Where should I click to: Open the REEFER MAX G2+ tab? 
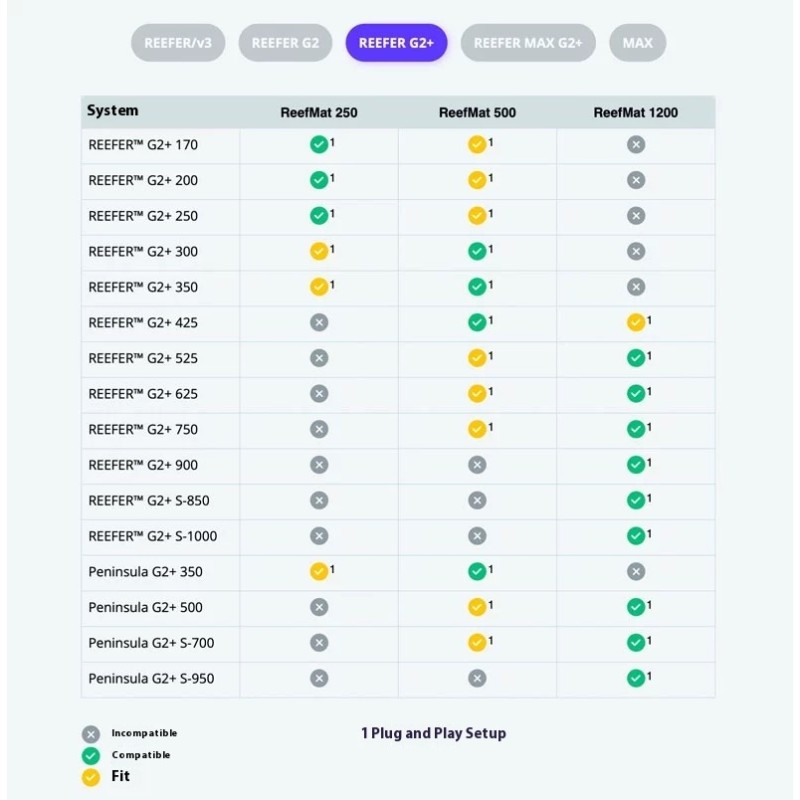528,43
